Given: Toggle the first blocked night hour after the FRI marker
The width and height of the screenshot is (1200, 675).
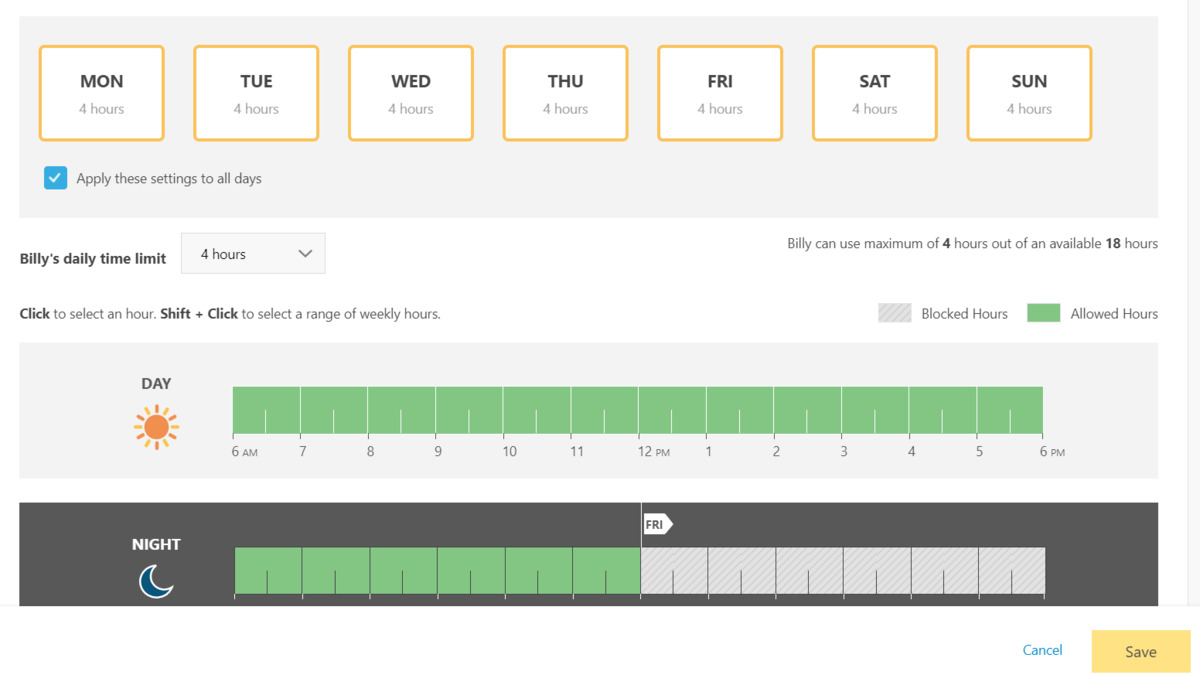Looking at the screenshot, I should click(x=674, y=571).
